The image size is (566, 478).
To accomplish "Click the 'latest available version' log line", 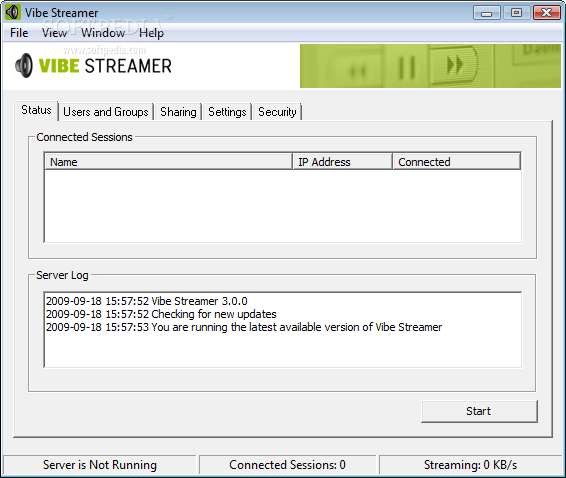I will 244,327.
